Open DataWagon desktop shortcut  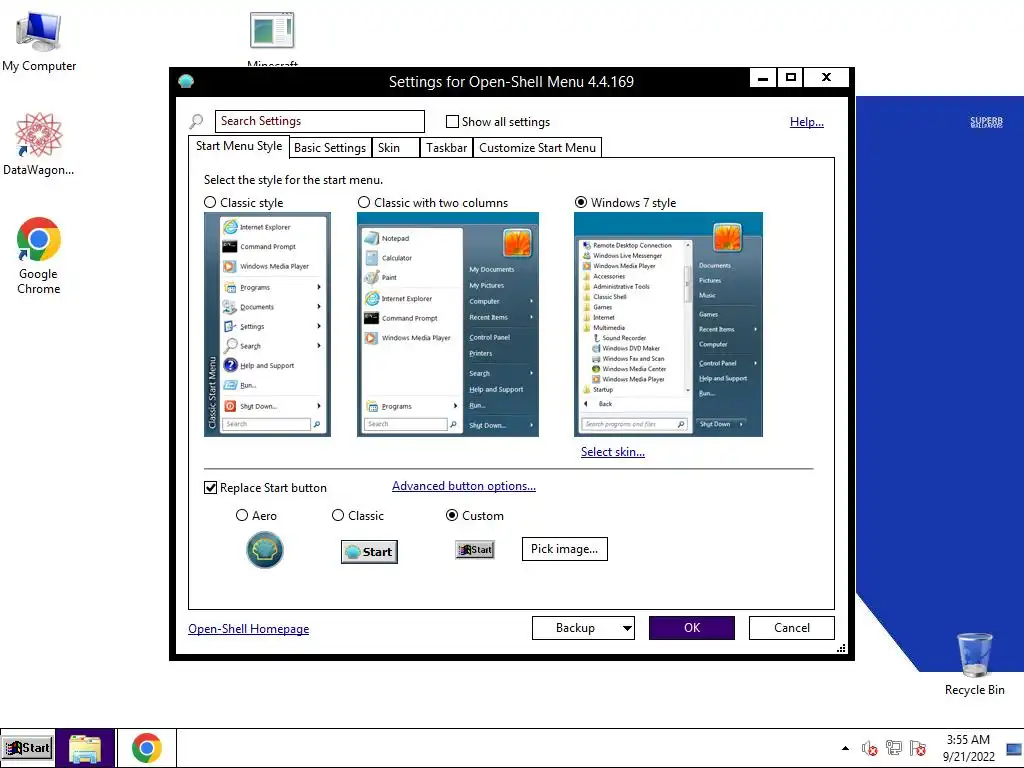(x=39, y=144)
